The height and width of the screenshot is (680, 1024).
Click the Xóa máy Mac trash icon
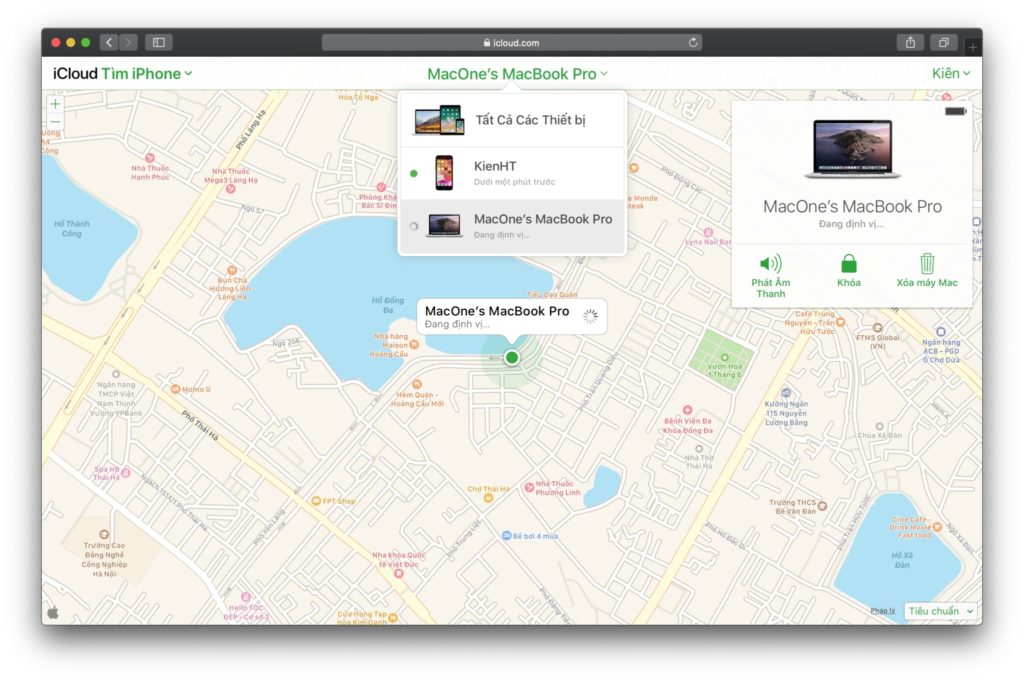(926, 264)
